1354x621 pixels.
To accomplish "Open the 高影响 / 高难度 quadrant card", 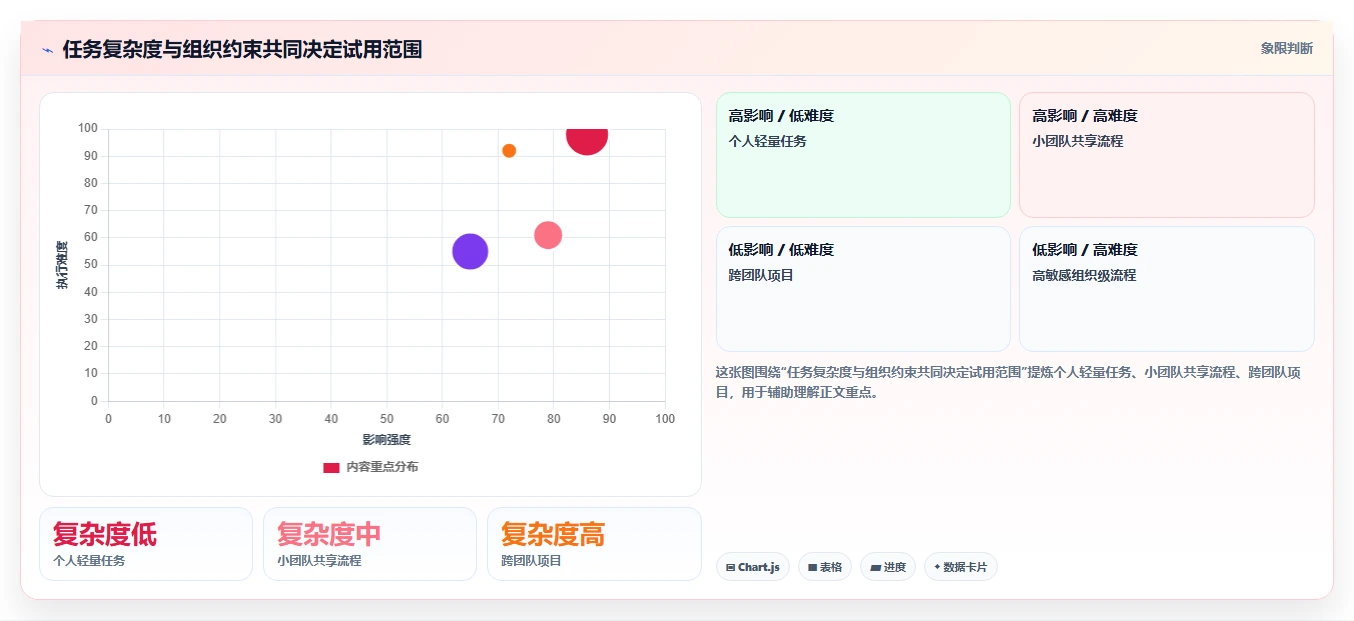I will [x=1166, y=155].
